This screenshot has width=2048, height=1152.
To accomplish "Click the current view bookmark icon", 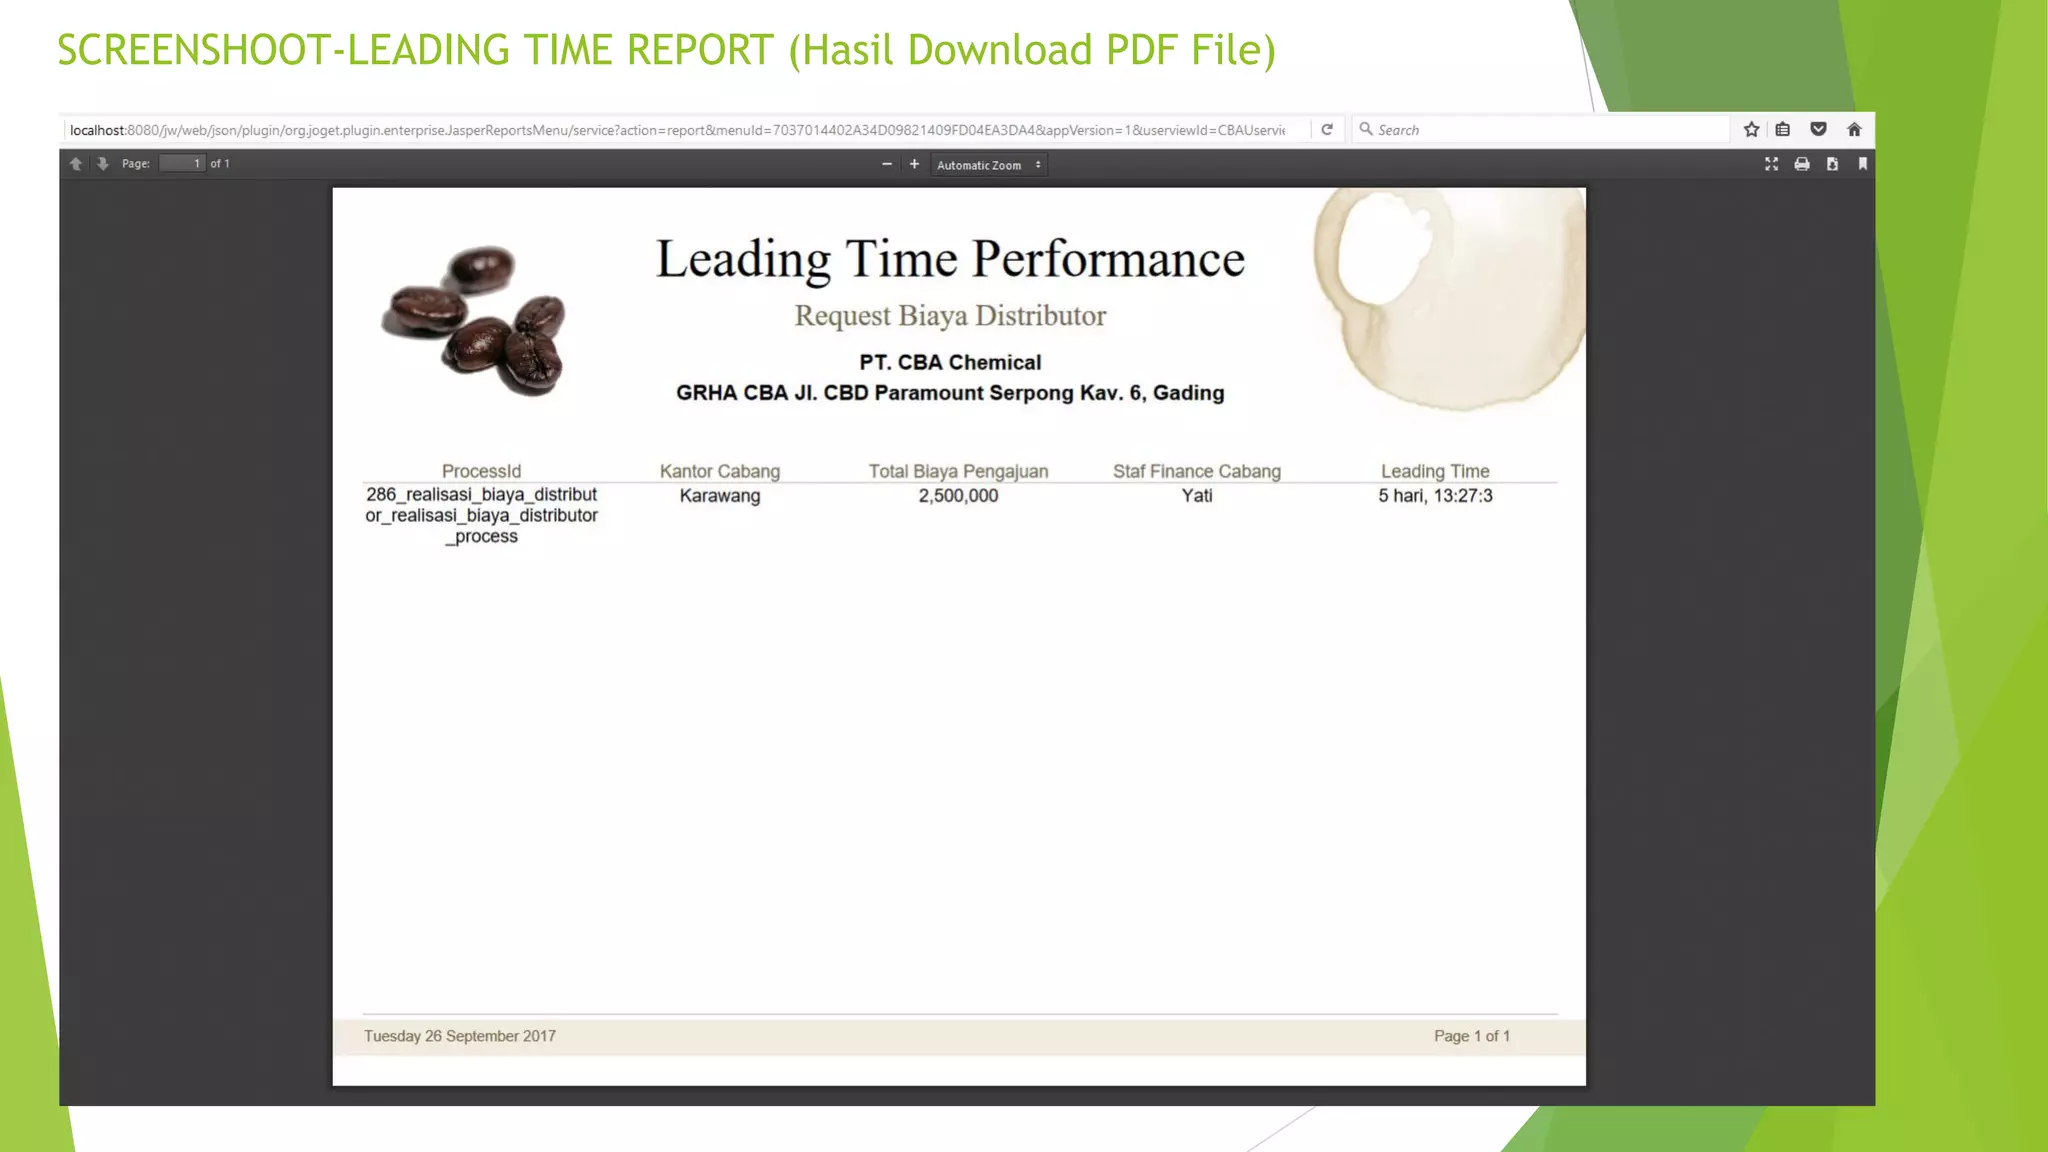I will (x=1862, y=164).
